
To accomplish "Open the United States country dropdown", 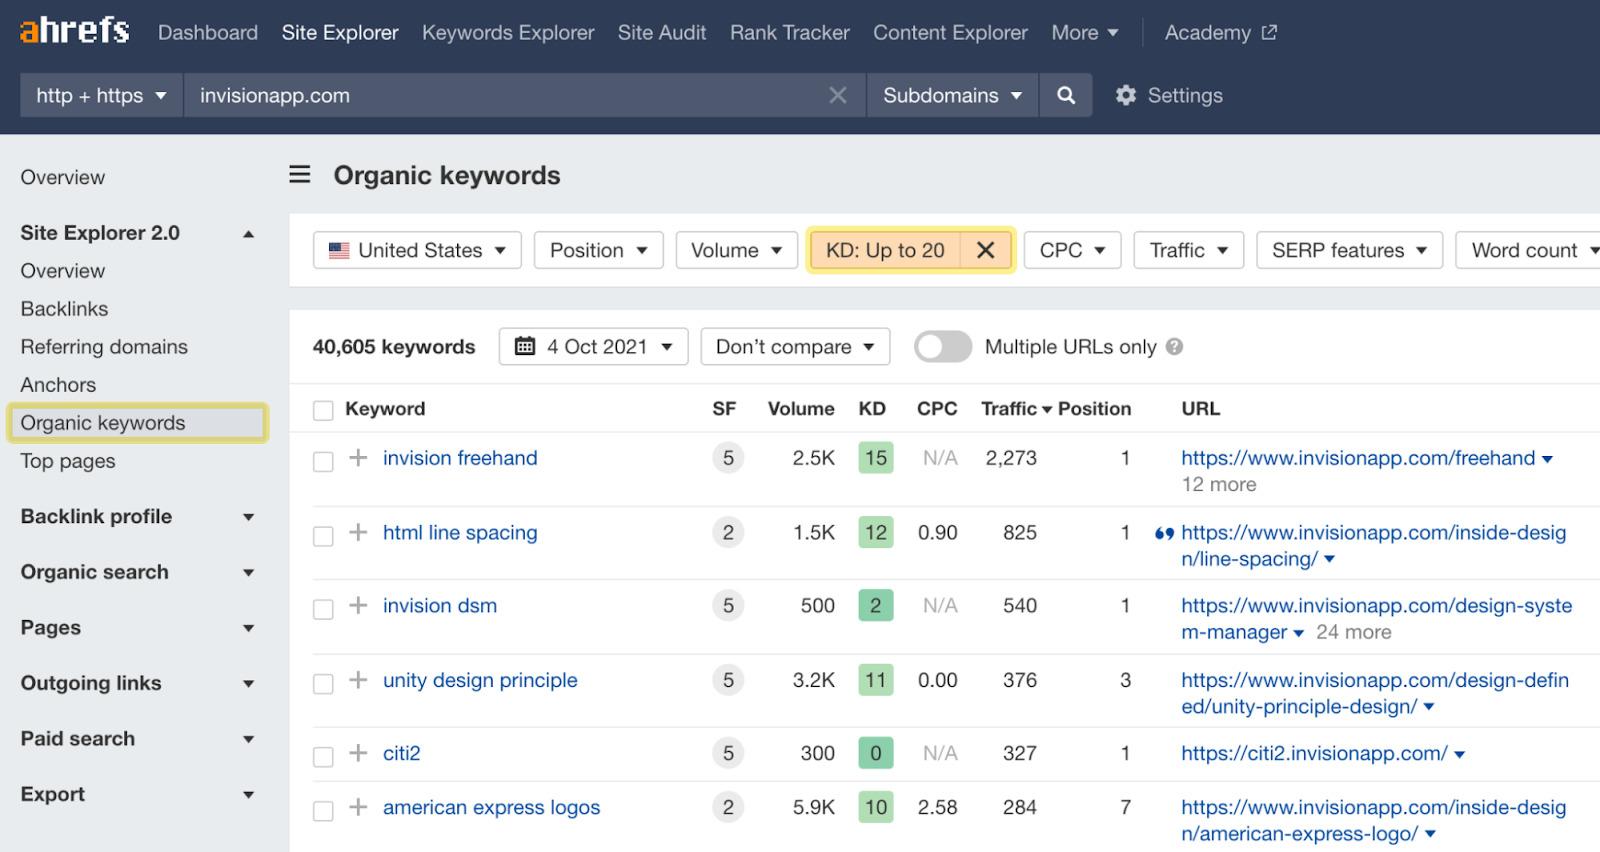I will (417, 250).
